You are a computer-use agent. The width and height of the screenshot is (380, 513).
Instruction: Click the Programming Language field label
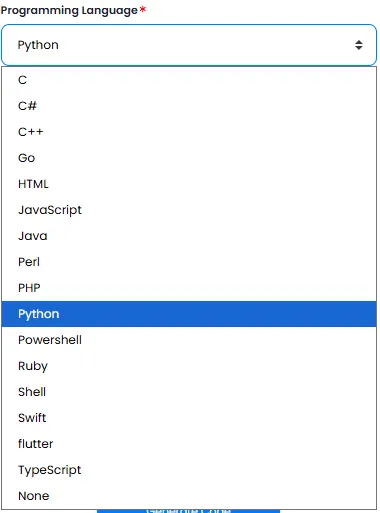click(x=69, y=11)
